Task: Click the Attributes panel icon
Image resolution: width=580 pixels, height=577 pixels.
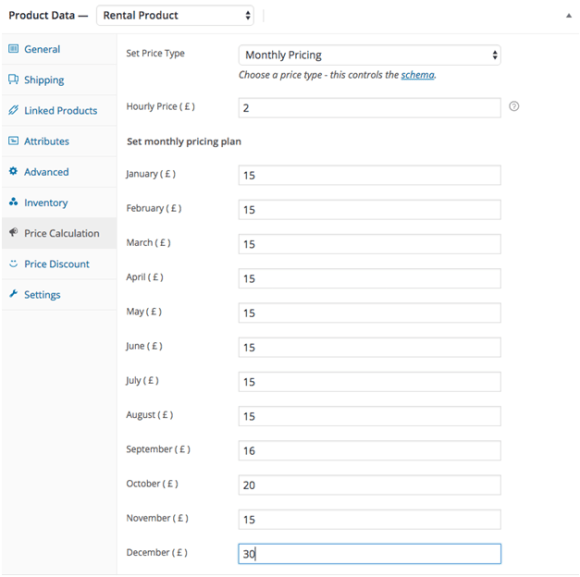Action: 13,141
